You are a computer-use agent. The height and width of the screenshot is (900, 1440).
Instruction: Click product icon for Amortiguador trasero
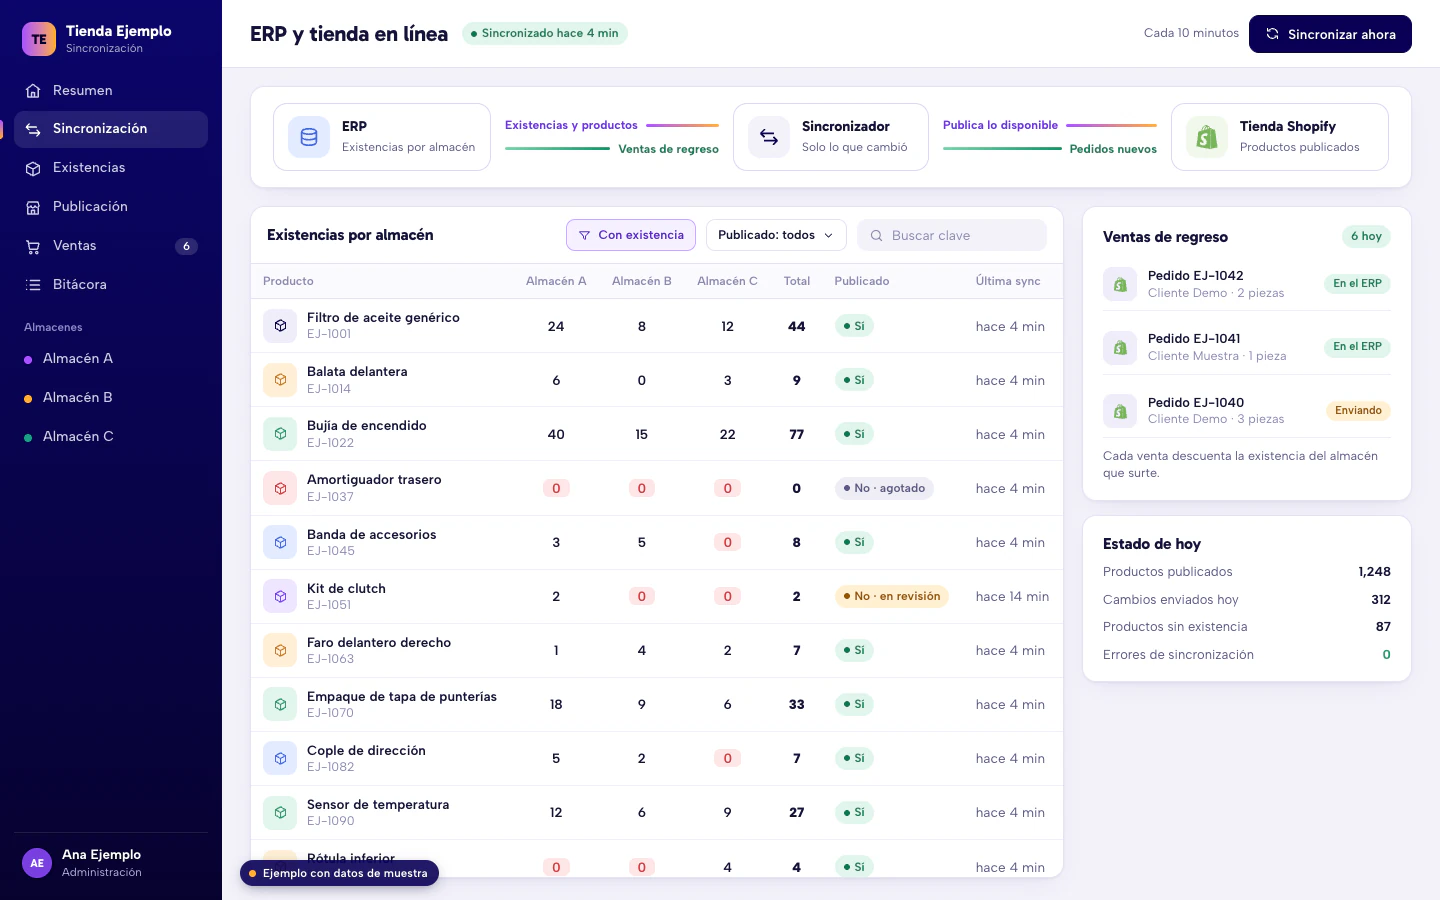(x=280, y=488)
